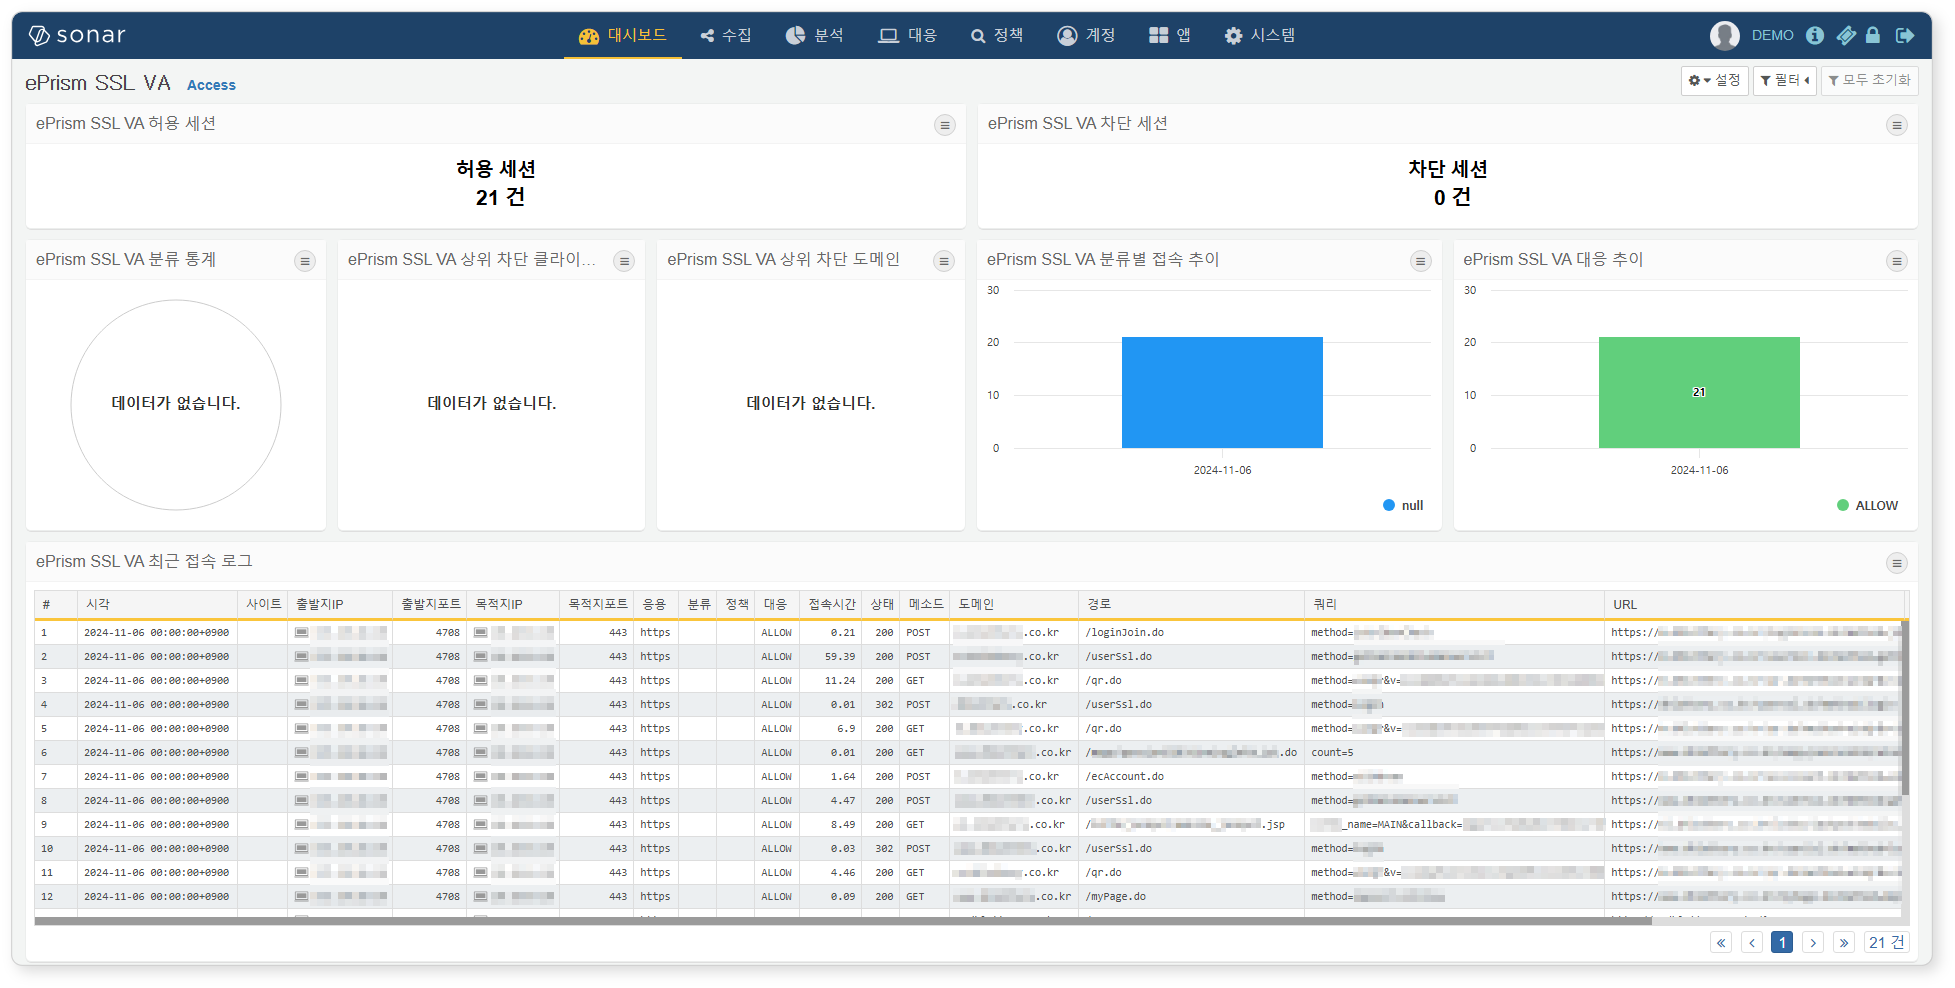Open menu of 상위 차단 도메인 panel
This screenshot has width=1955, height=988.
pos(943,261)
